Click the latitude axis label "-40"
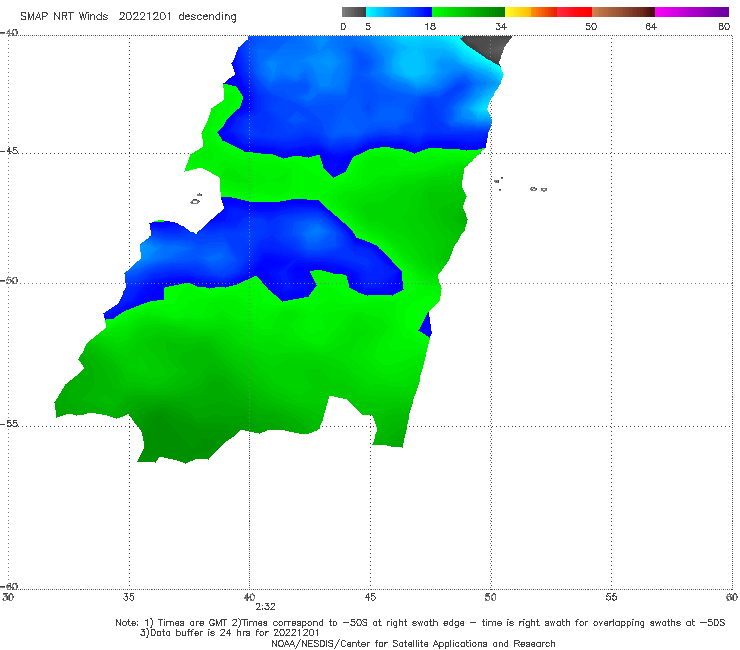The image size is (740, 650). coord(9,33)
